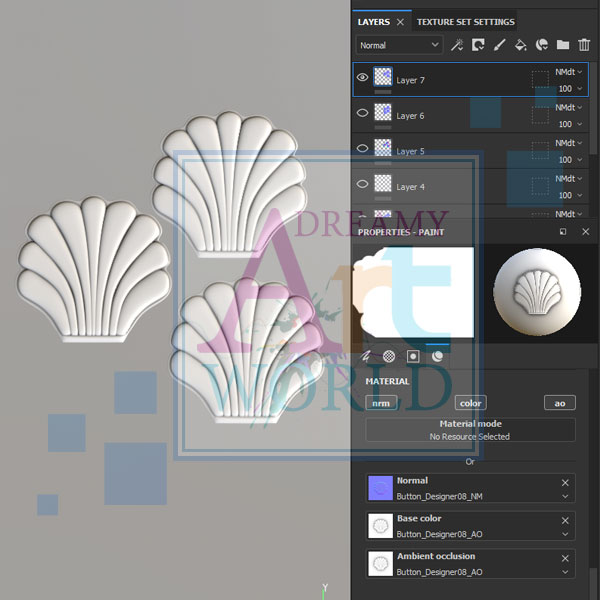Toggle visibility of Layer 7
This screenshot has width=600, height=600.
(363, 78)
